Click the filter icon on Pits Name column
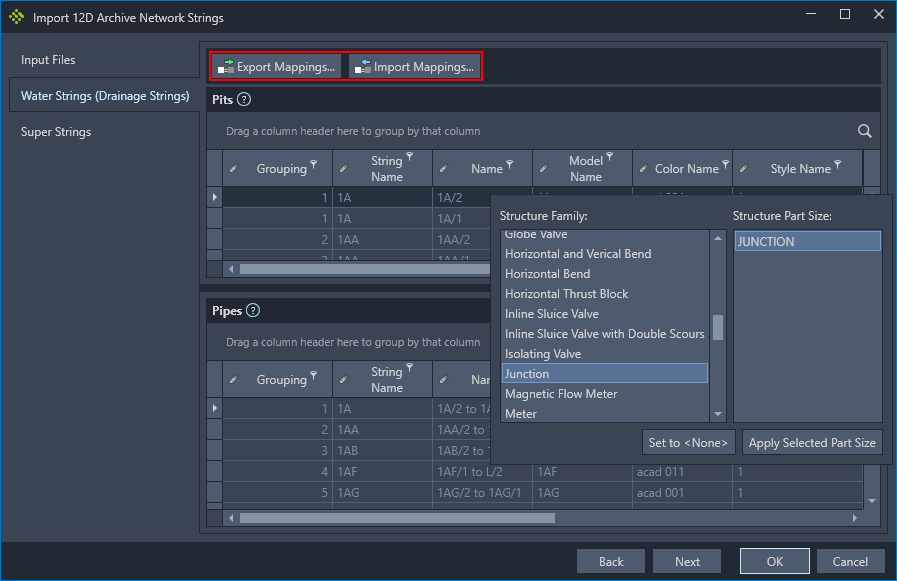 click(x=509, y=164)
